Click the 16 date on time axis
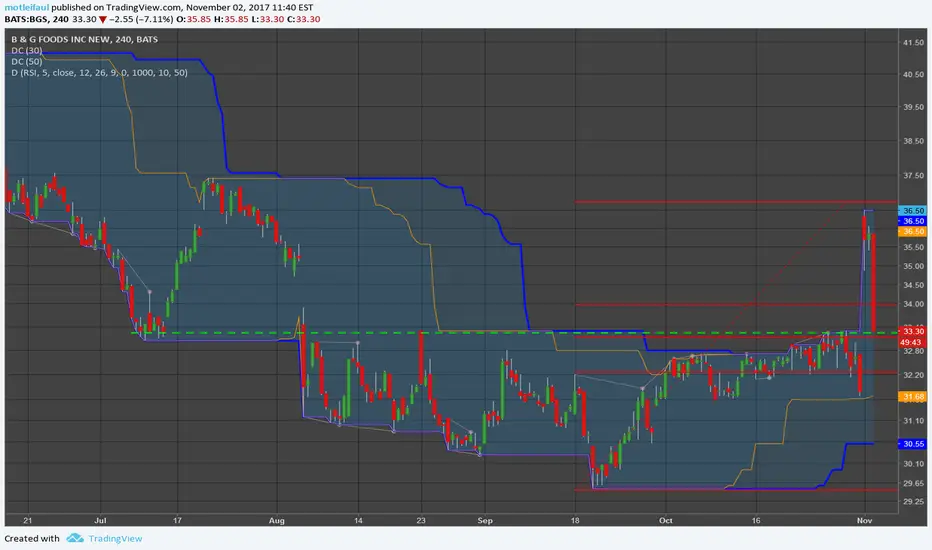The width and height of the screenshot is (932, 550). pos(755,520)
